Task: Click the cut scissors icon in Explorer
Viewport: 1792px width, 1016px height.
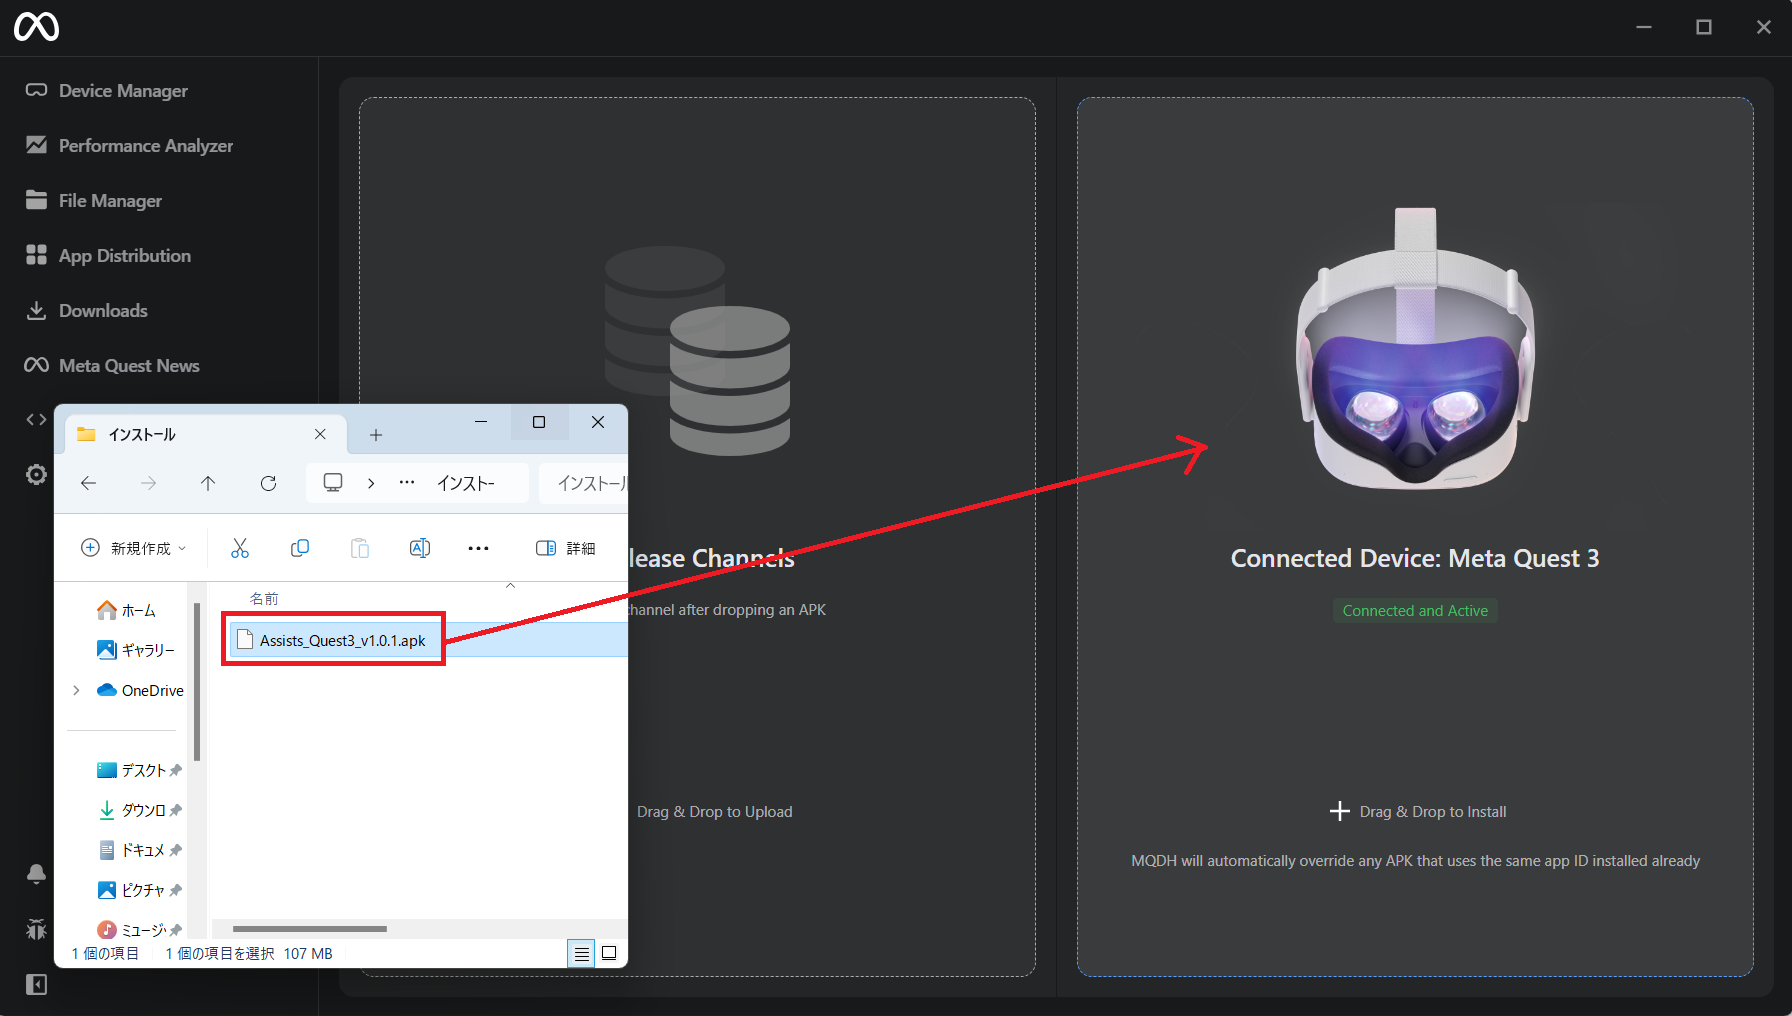Action: pyautogui.click(x=240, y=548)
